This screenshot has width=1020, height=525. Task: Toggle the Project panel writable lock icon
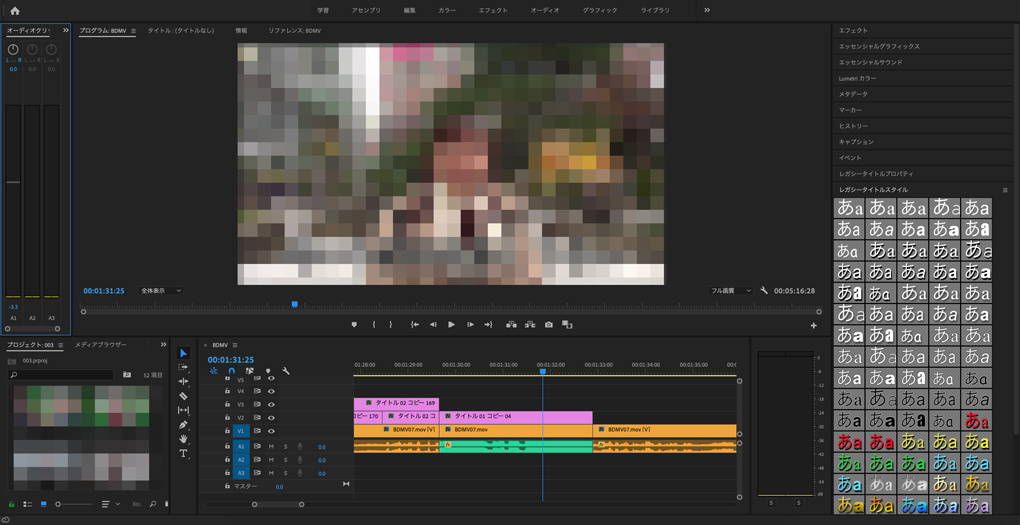point(11,504)
